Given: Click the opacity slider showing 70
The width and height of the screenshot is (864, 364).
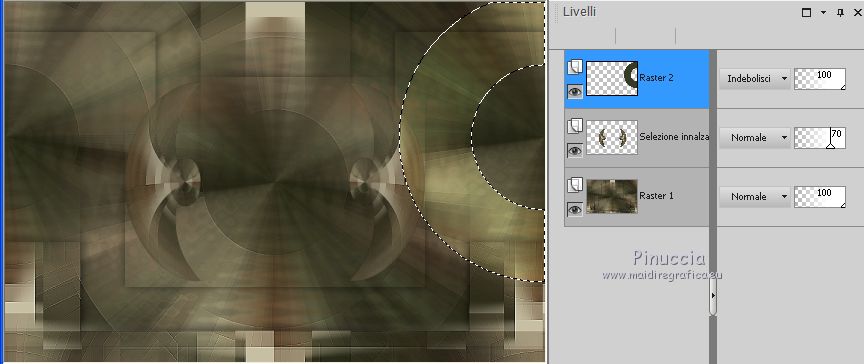Looking at the screenshot, I should point(820,138).
